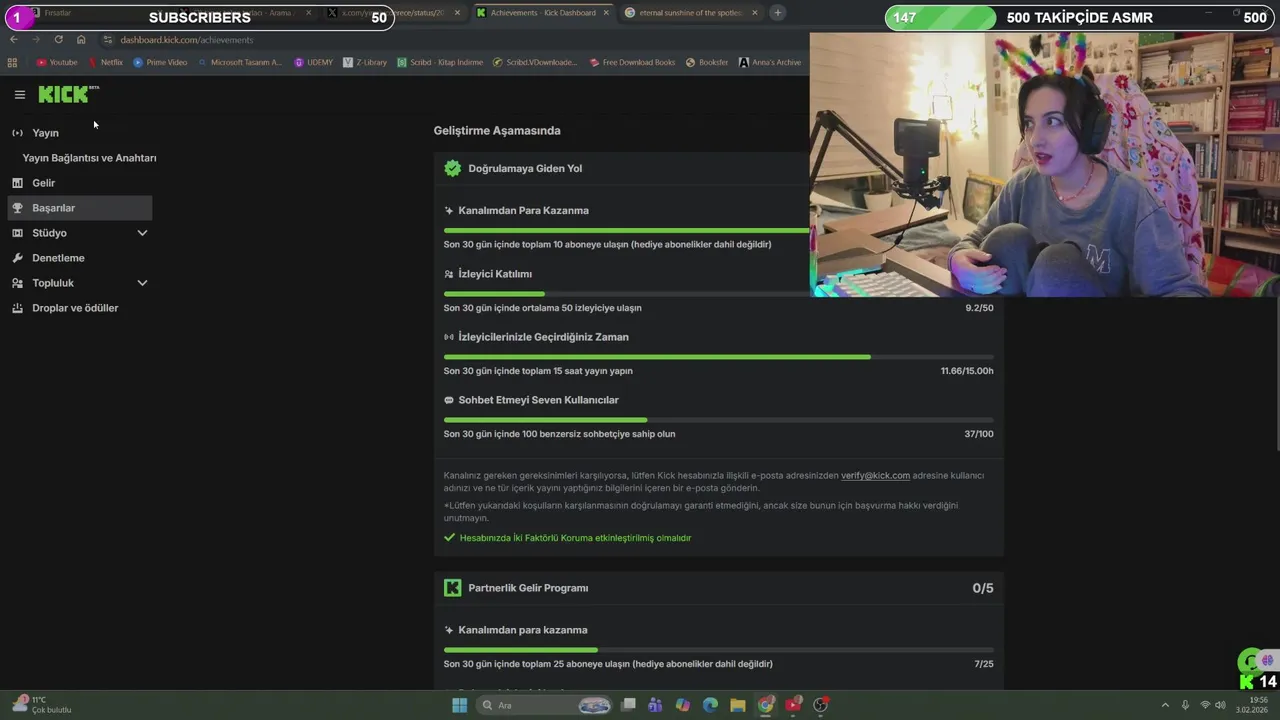Open a new browser tab
This screenshot has width=1280, height=720.
coord(777,13)
